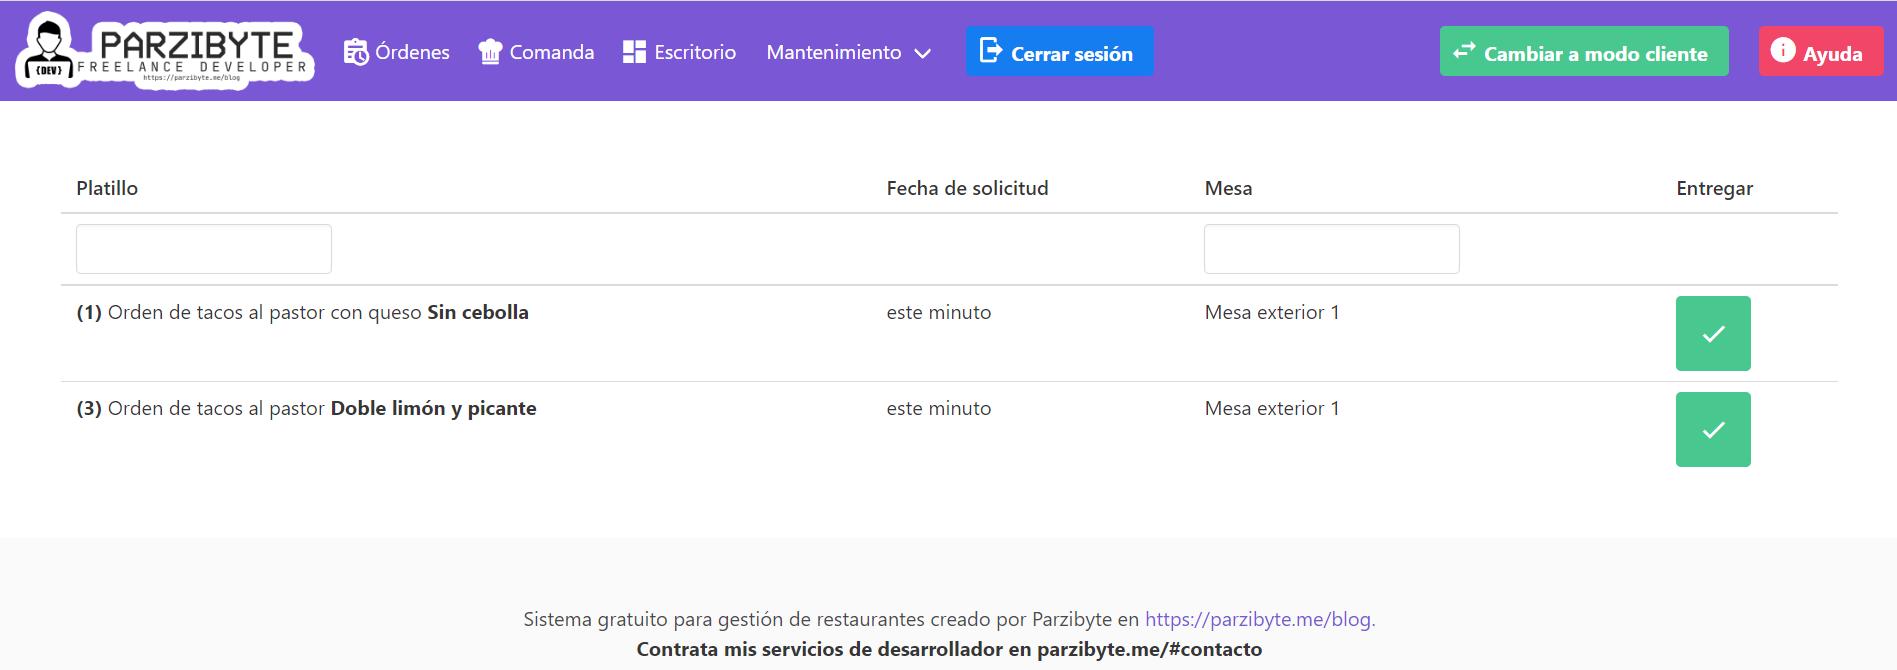Click the Platillo column header
1897x670 pixels.
click(107, 188)
